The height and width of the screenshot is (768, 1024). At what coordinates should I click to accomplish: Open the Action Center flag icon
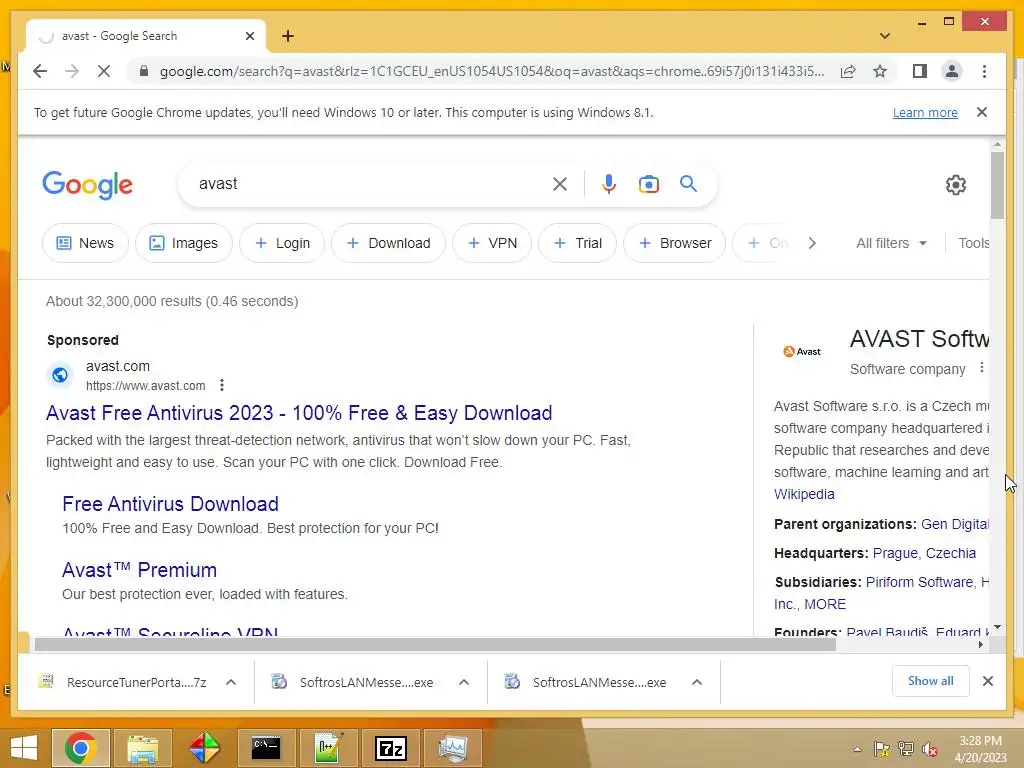coord(882,749)
